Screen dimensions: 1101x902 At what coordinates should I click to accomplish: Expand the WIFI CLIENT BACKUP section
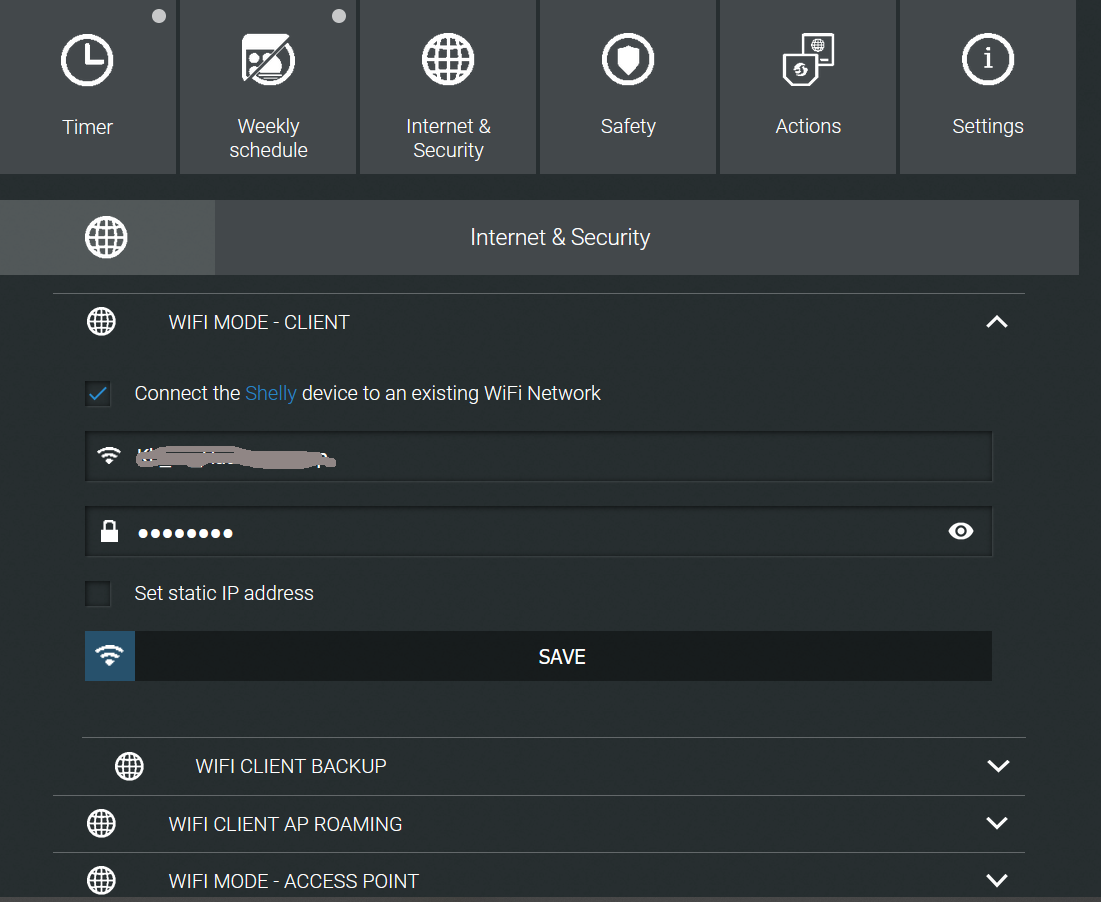tap(997, 766)
